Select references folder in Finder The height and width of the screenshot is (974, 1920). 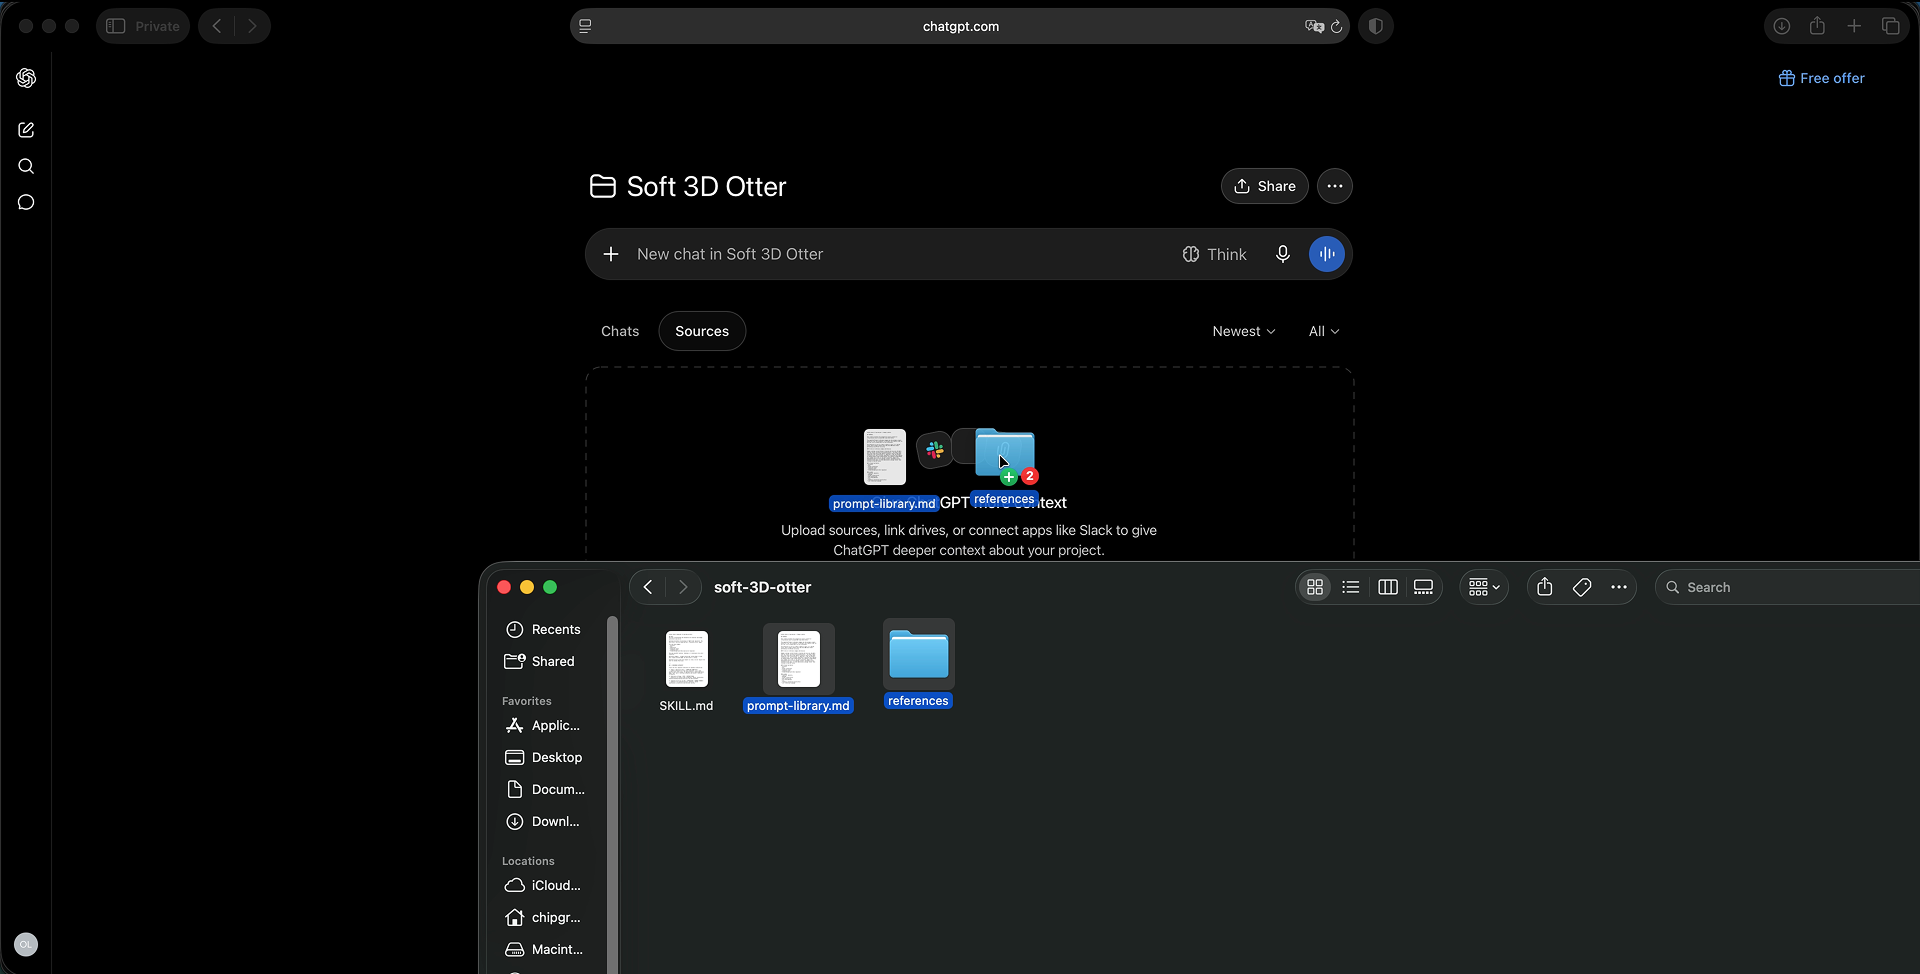(x=918, y=664)
